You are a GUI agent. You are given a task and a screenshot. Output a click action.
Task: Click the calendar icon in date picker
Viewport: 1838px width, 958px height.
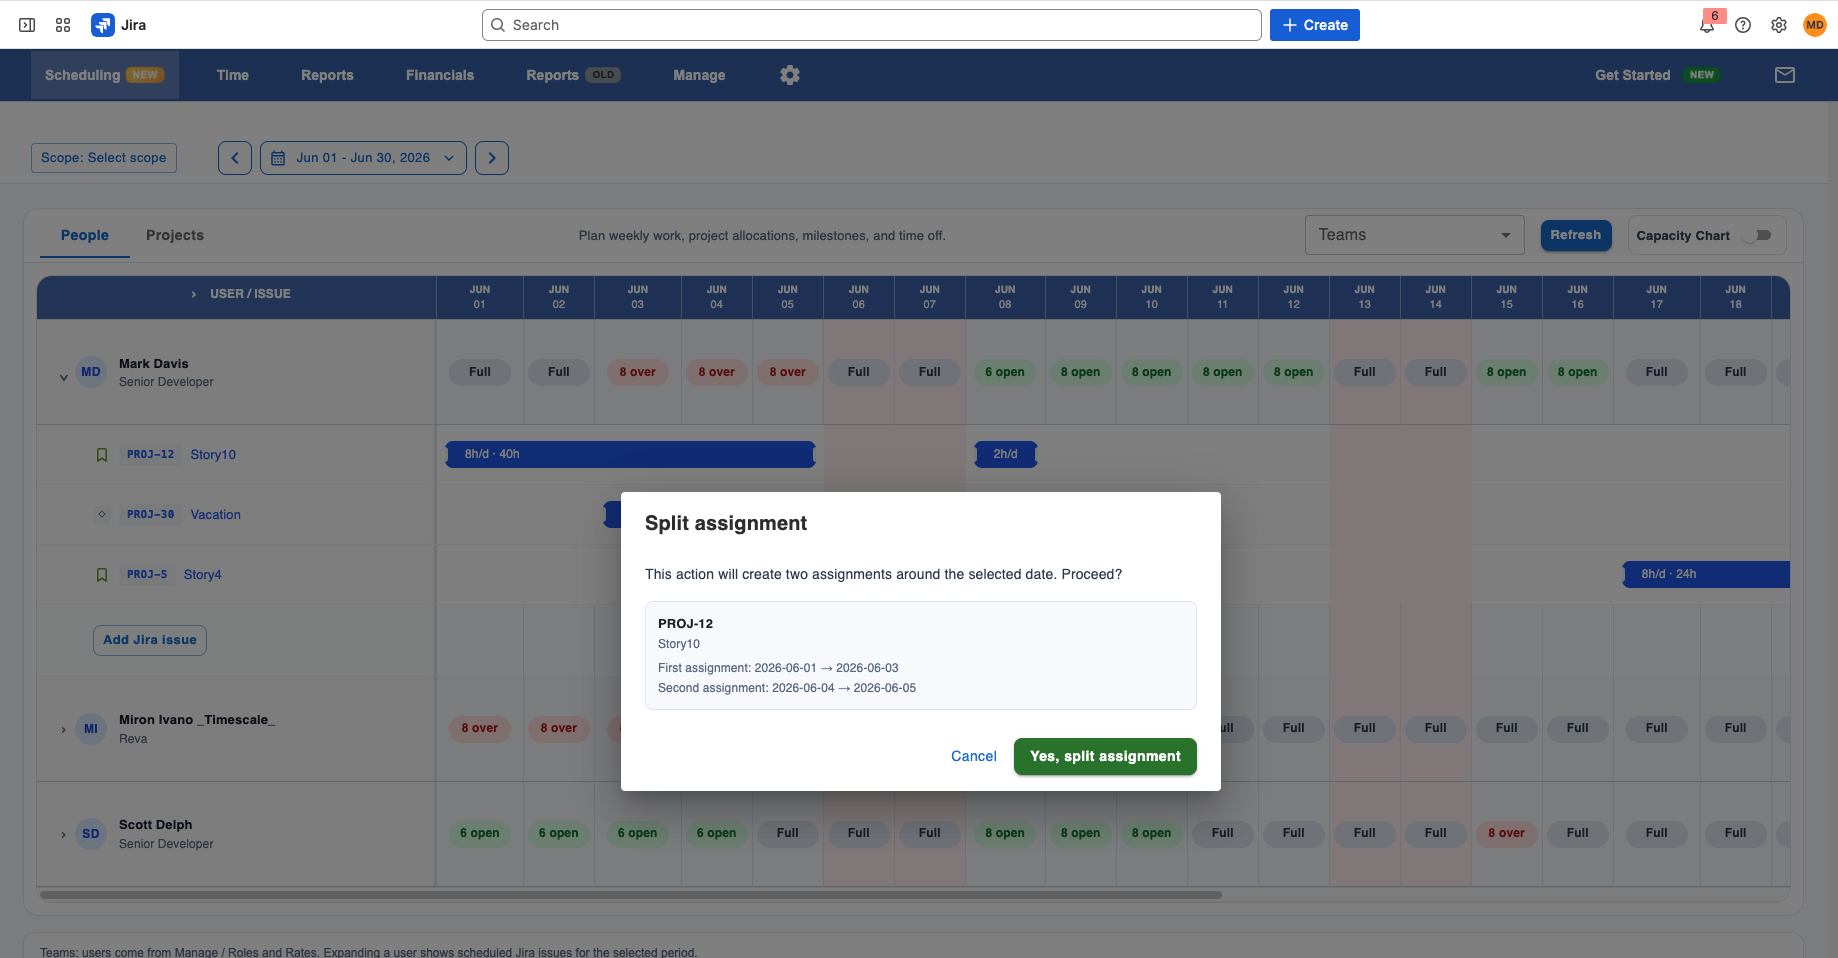278,158
